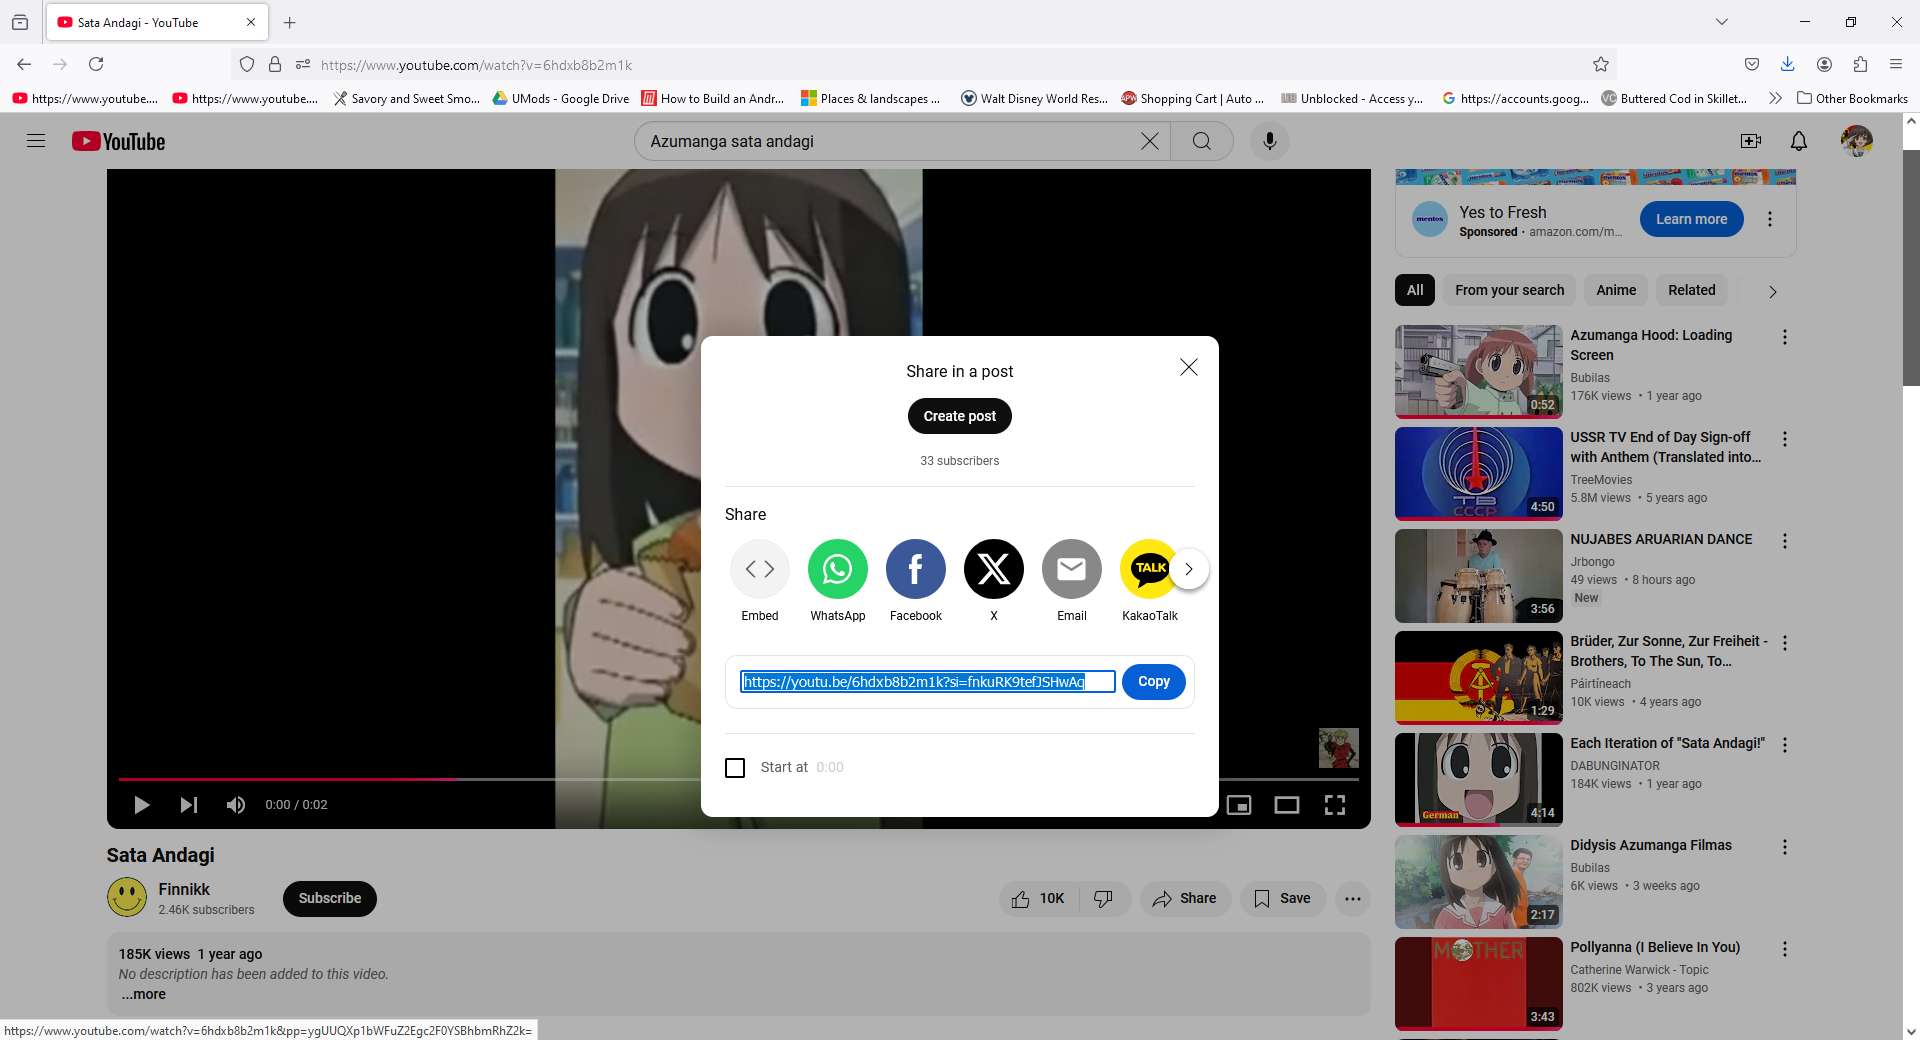
Task: Enable miniplayer mode
Action: tap(1239, 805)
